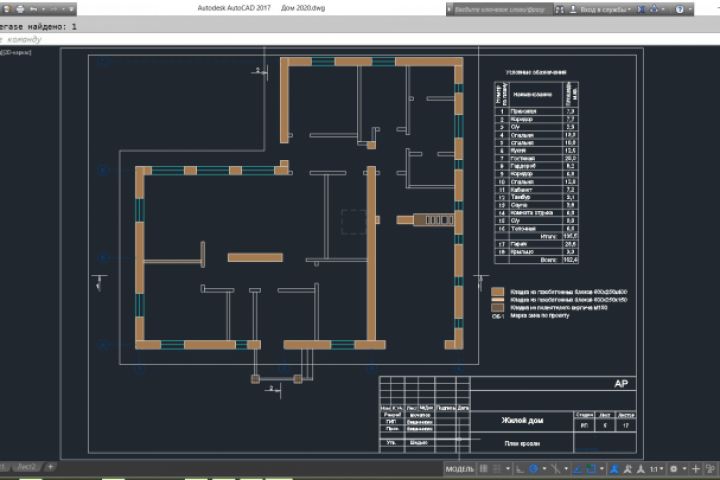Open the snap mode settings dropdown
This screenshot has width=720, height=480.
tap(508, 469)
